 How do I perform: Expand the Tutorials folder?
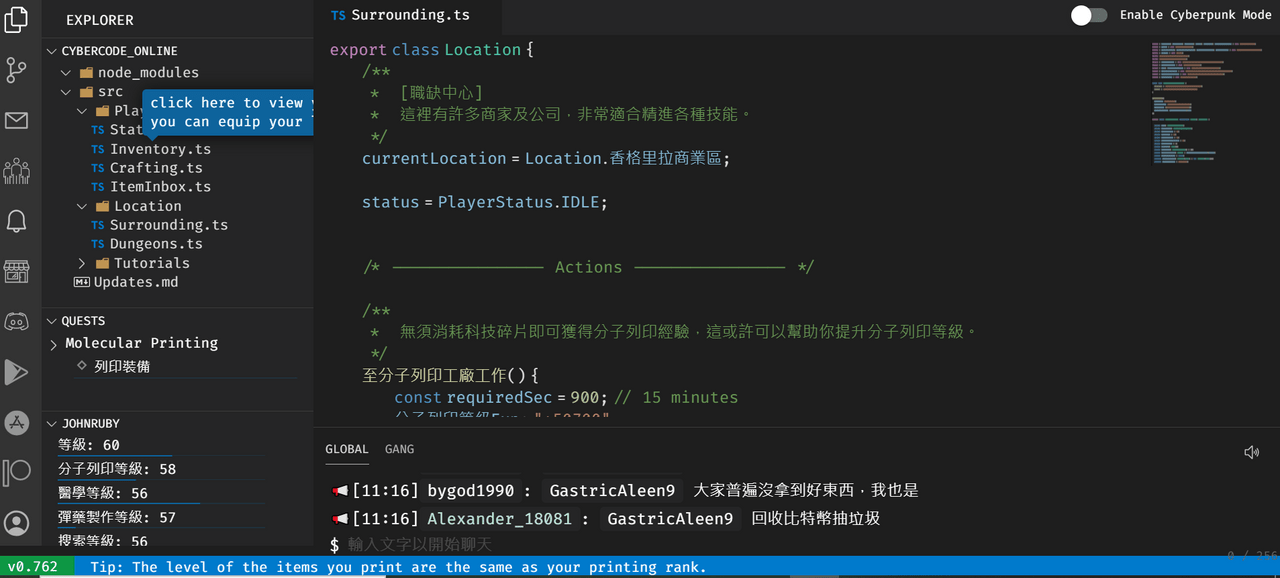pyautogui.click(x=83, y=263)
